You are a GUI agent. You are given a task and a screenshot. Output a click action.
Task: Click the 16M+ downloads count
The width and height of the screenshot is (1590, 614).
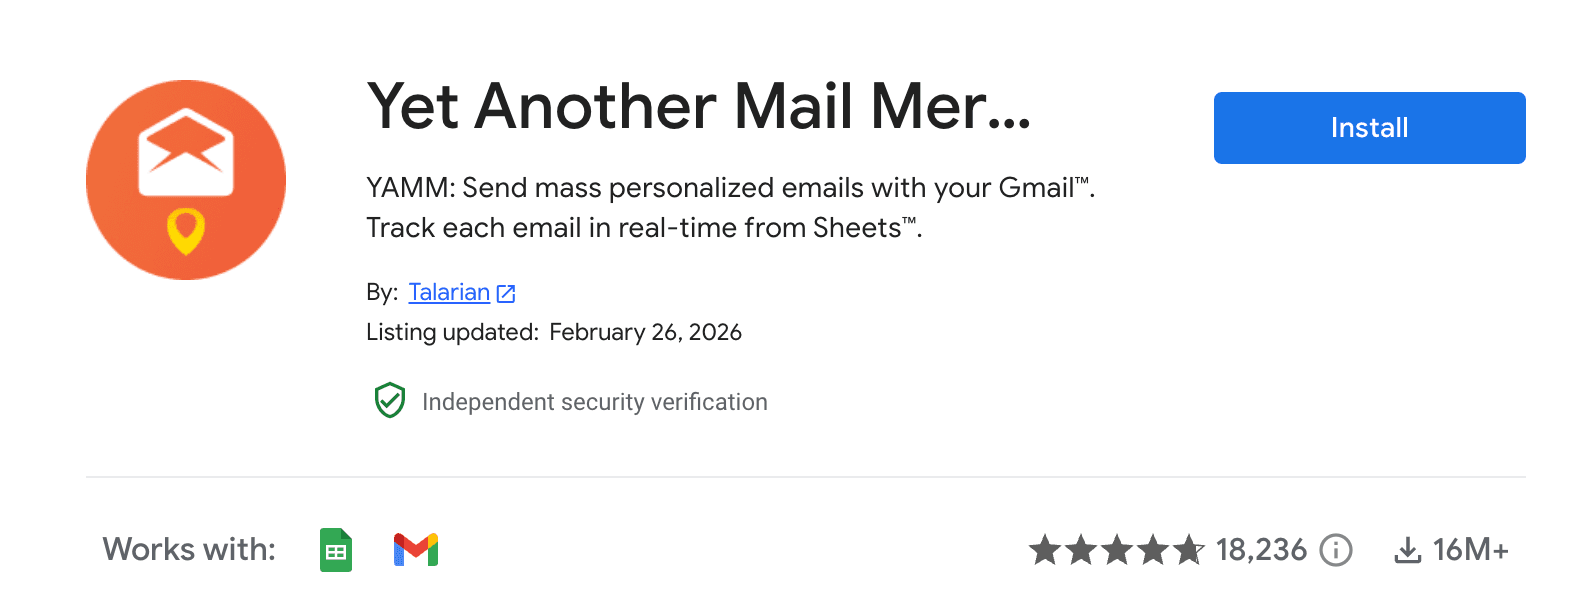1470,550
